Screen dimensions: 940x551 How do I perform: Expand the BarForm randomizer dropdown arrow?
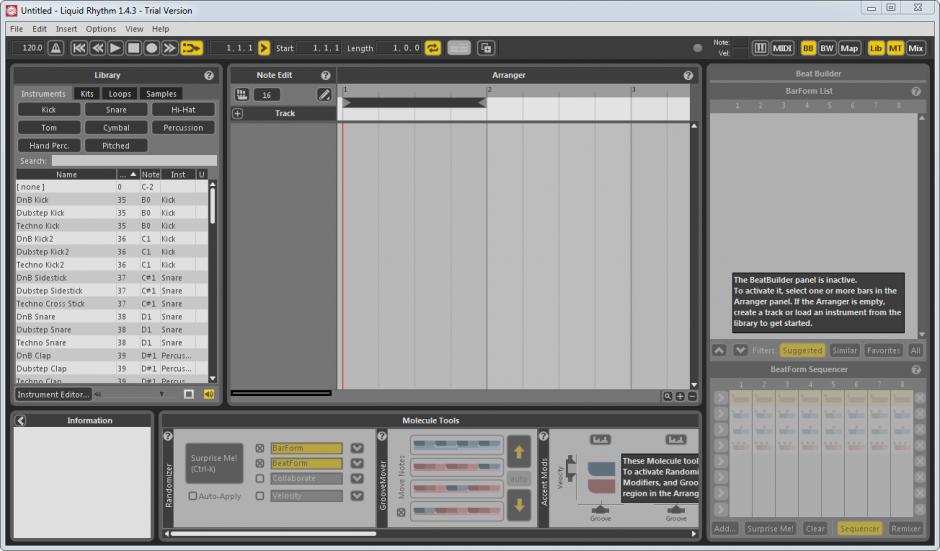point(357,448)
